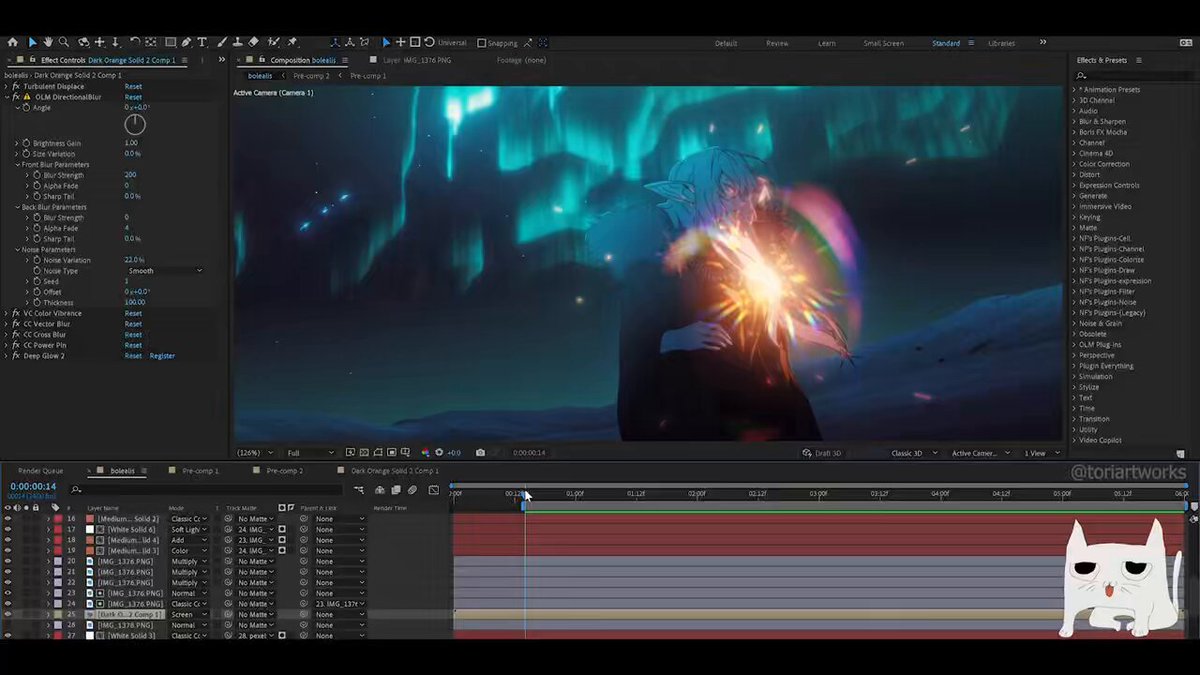1200x675 pixels.
Task: Toggle the Brightness Gain stopwatch
Action: 26,143
